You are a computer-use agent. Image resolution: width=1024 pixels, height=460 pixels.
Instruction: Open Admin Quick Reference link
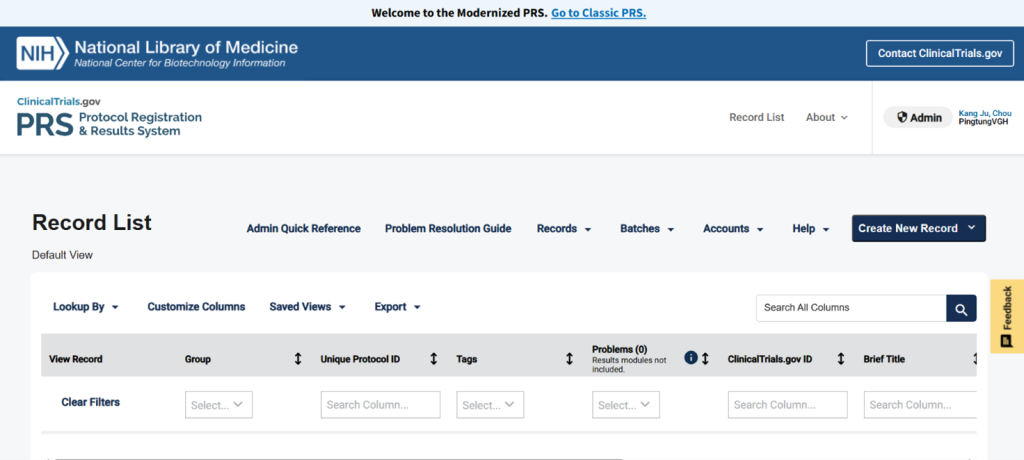[x=304, y=229]
